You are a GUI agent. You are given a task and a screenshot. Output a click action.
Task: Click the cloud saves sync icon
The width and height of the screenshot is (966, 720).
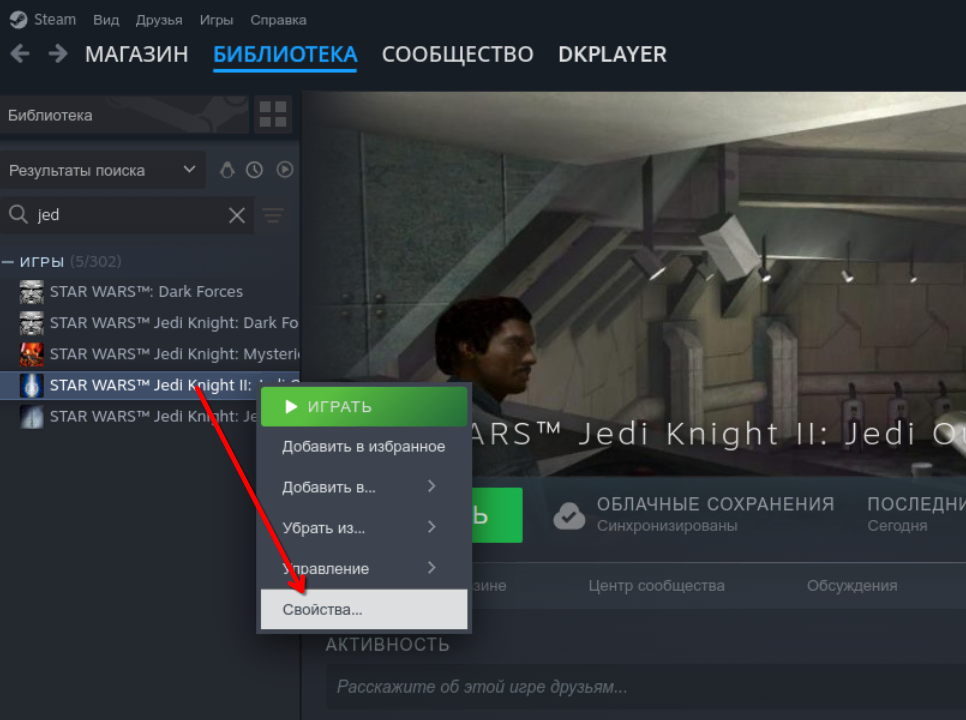click(x=569, y=515)
